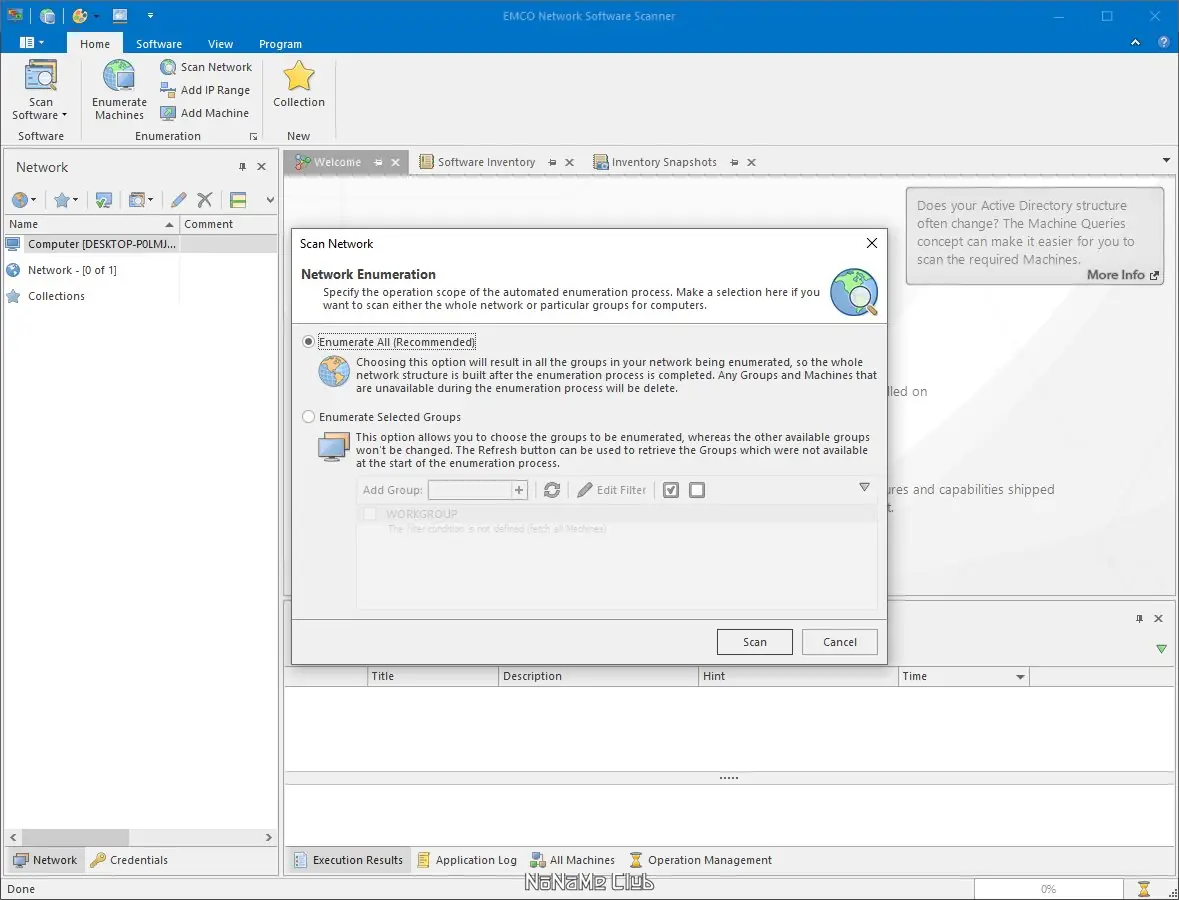Switch to the Software ribbon tab
Viewport: 1179px width, 900px height.
pos(159,44)
